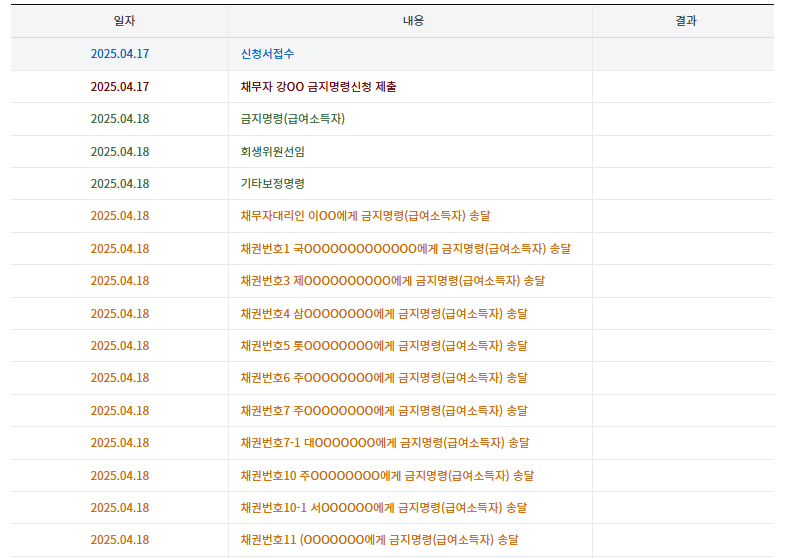786x559 pixels.
Task: Click the 채권번호10-1 서OOO 송달 row
Action: click(392, 507)
